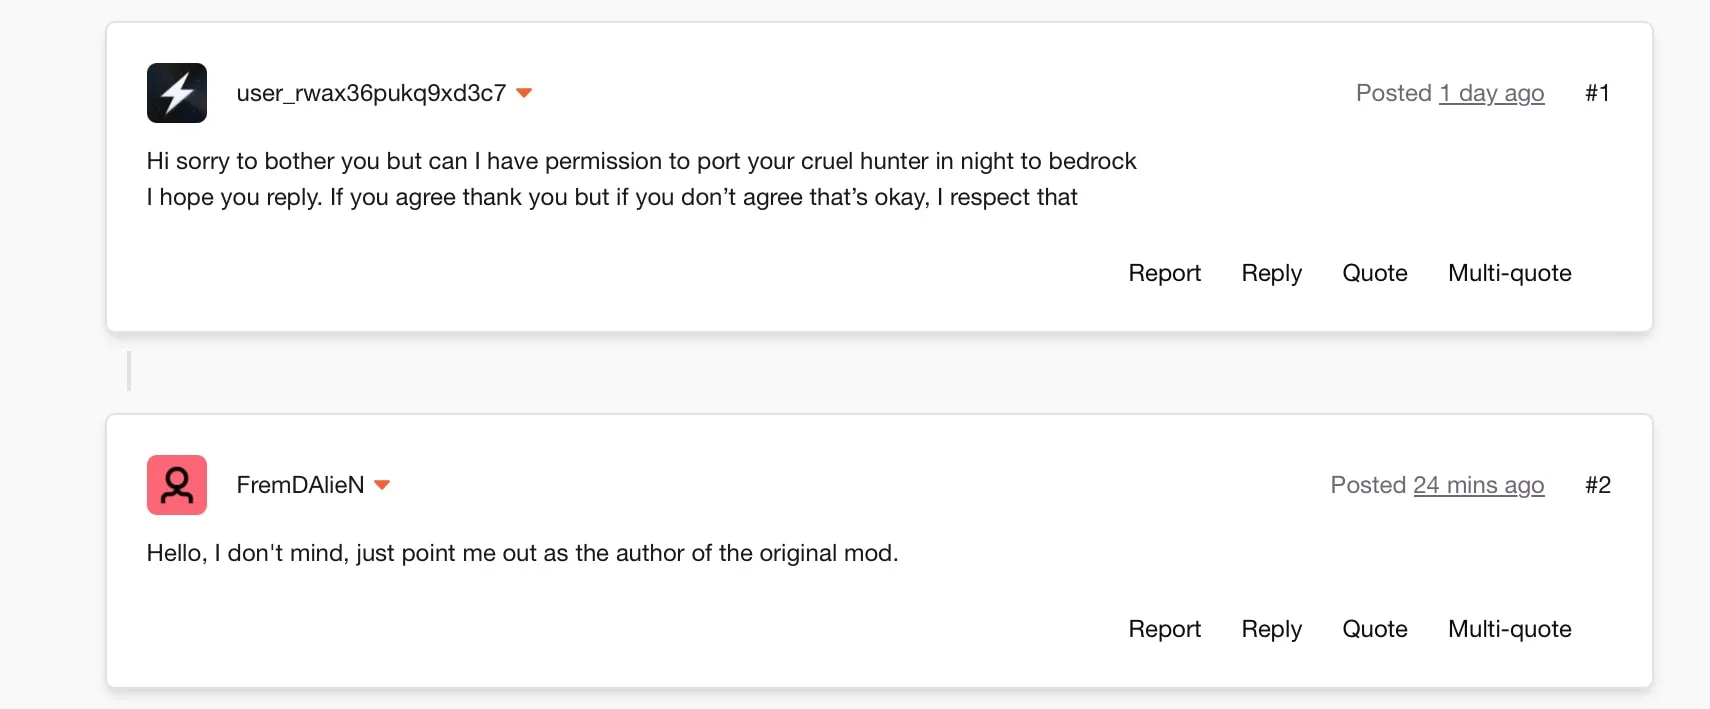Open the dropdown arrow beside user_rwax36pukq9xd3c7
This screenshot has height=709, width=1710.
[524, 93]
